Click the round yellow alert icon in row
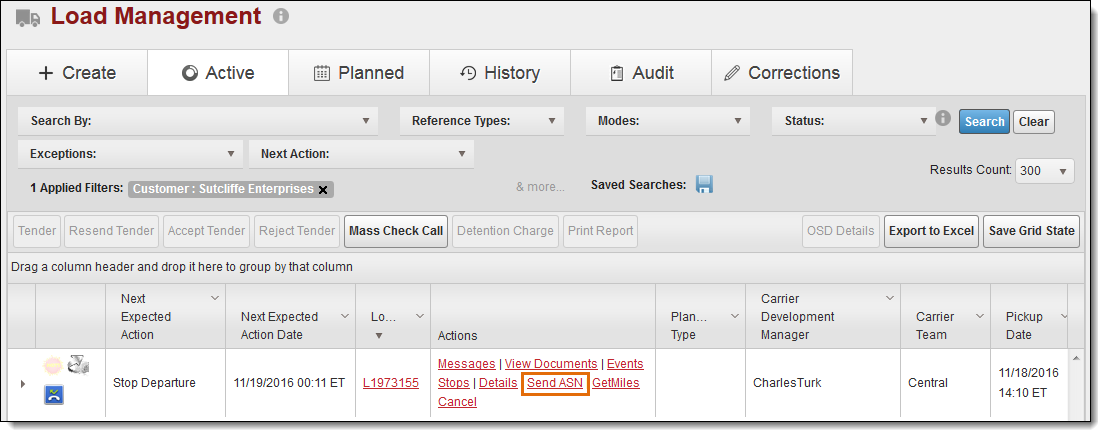This screenshot has width=1098, height=430. tap(53, 366)
